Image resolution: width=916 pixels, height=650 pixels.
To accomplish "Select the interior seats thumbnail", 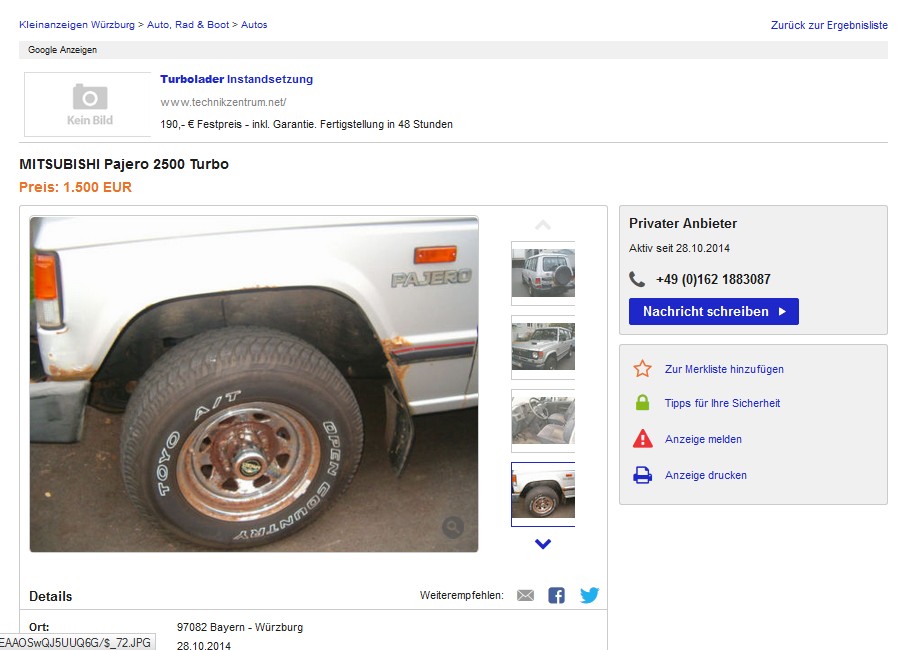I will pos(543,420).
